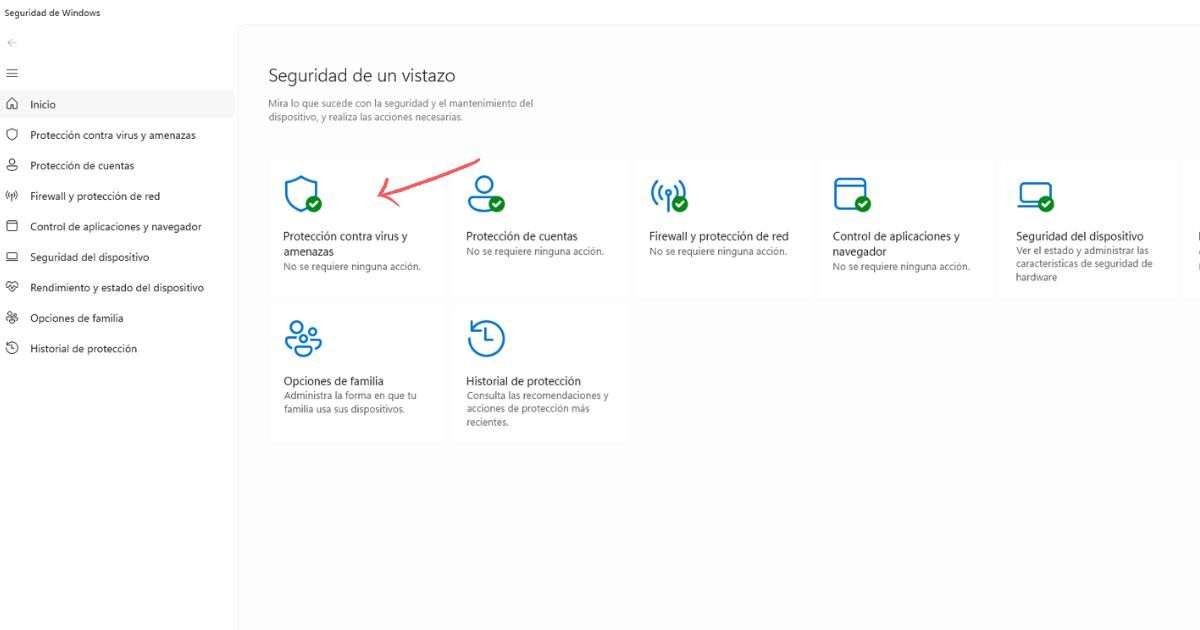Click the clock icon on Historial de protección card

pyautogui.click(x=486, y=339)
